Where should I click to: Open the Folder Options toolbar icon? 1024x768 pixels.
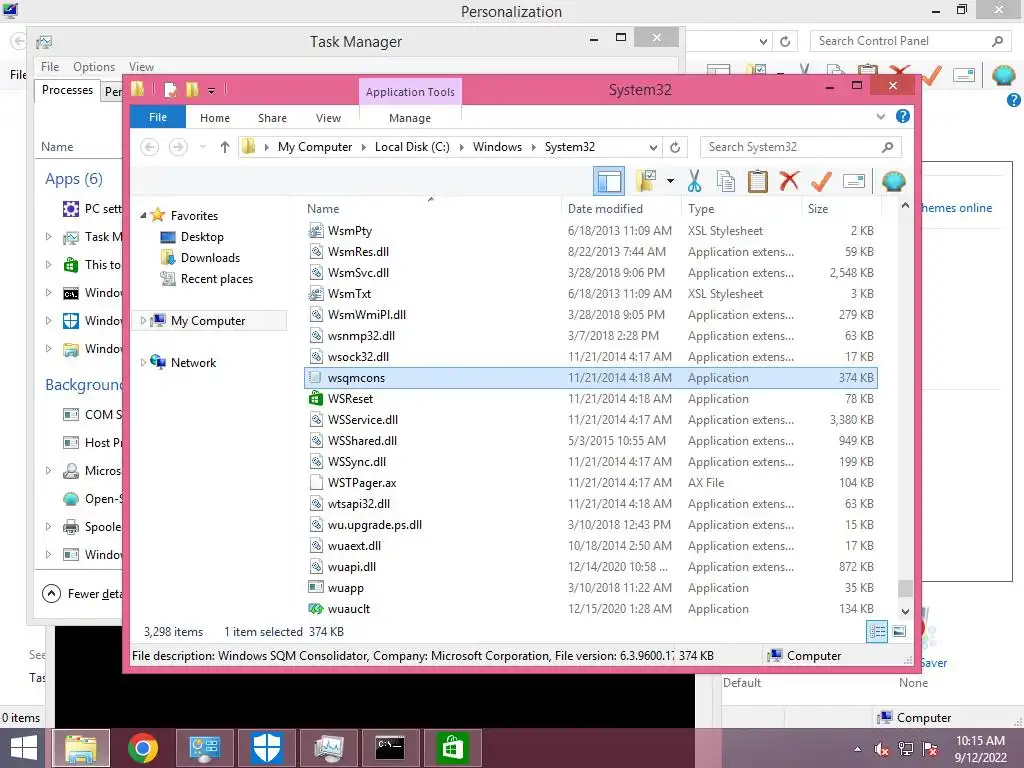646,181
